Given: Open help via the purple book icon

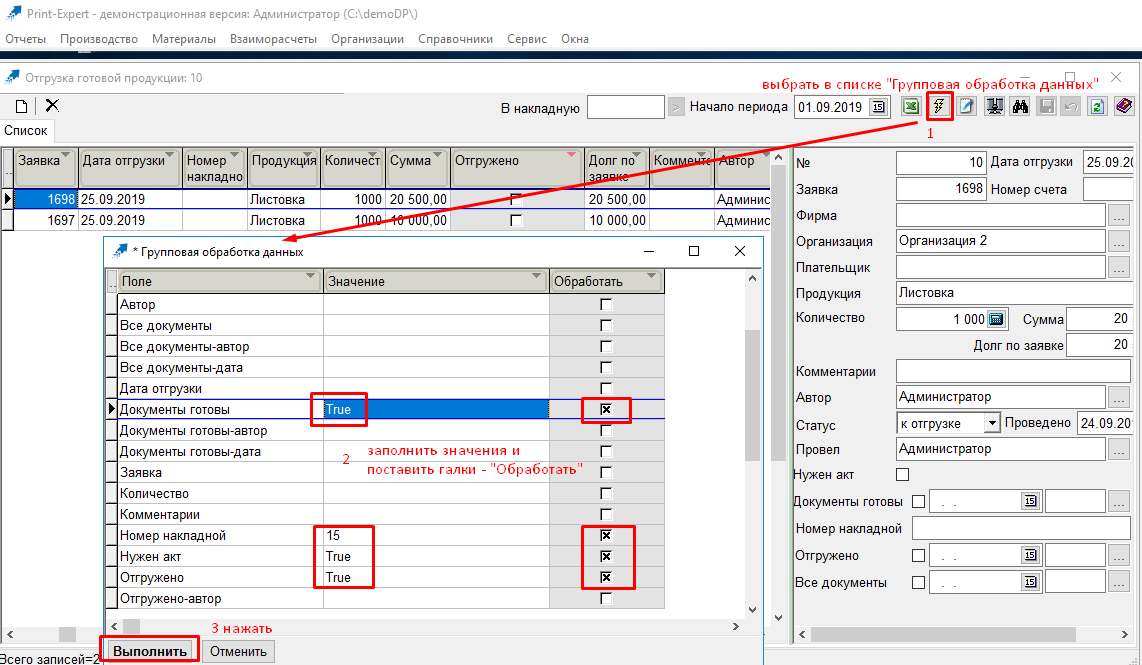Looking at the screenshot, I should [1124, 107].
